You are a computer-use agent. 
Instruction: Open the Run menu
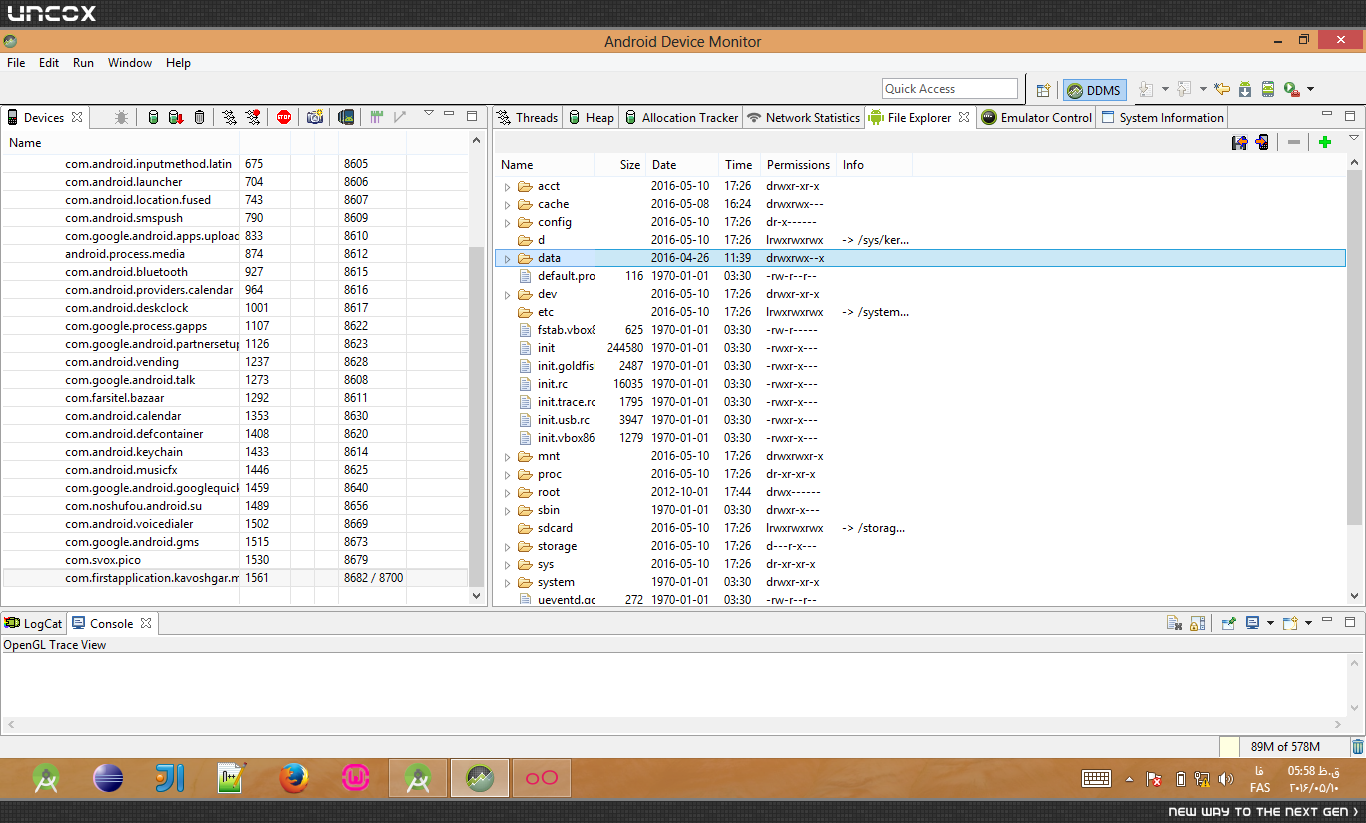click(x=83, y=62)
